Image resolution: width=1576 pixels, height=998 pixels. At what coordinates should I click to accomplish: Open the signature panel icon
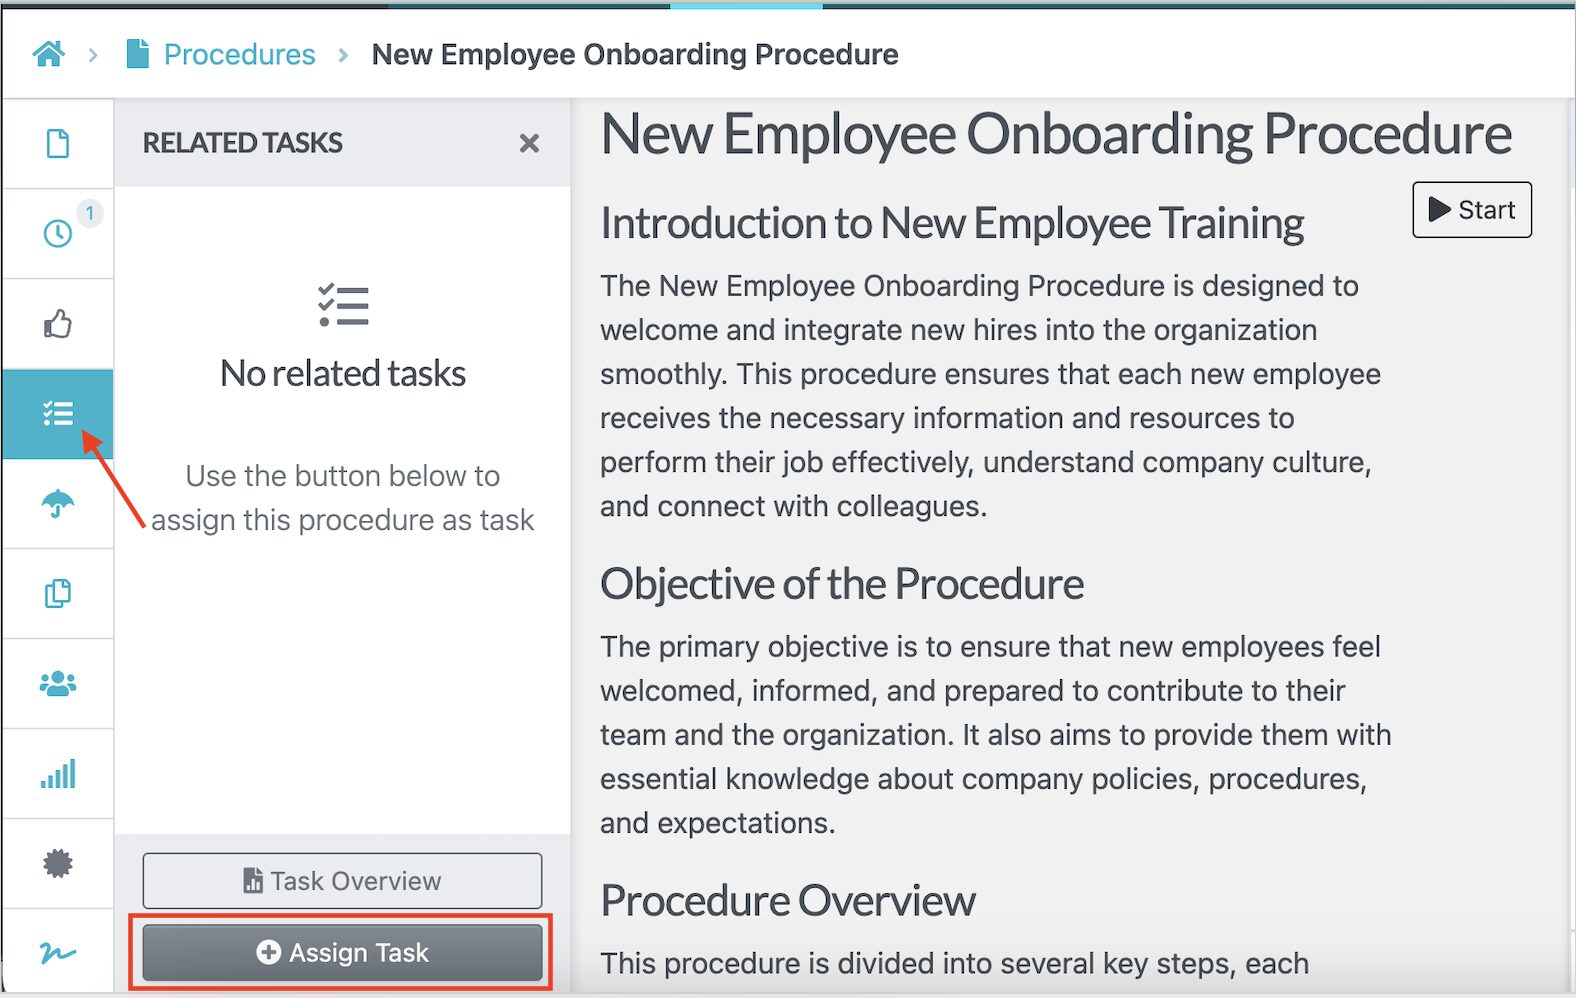tap(57, 953)
